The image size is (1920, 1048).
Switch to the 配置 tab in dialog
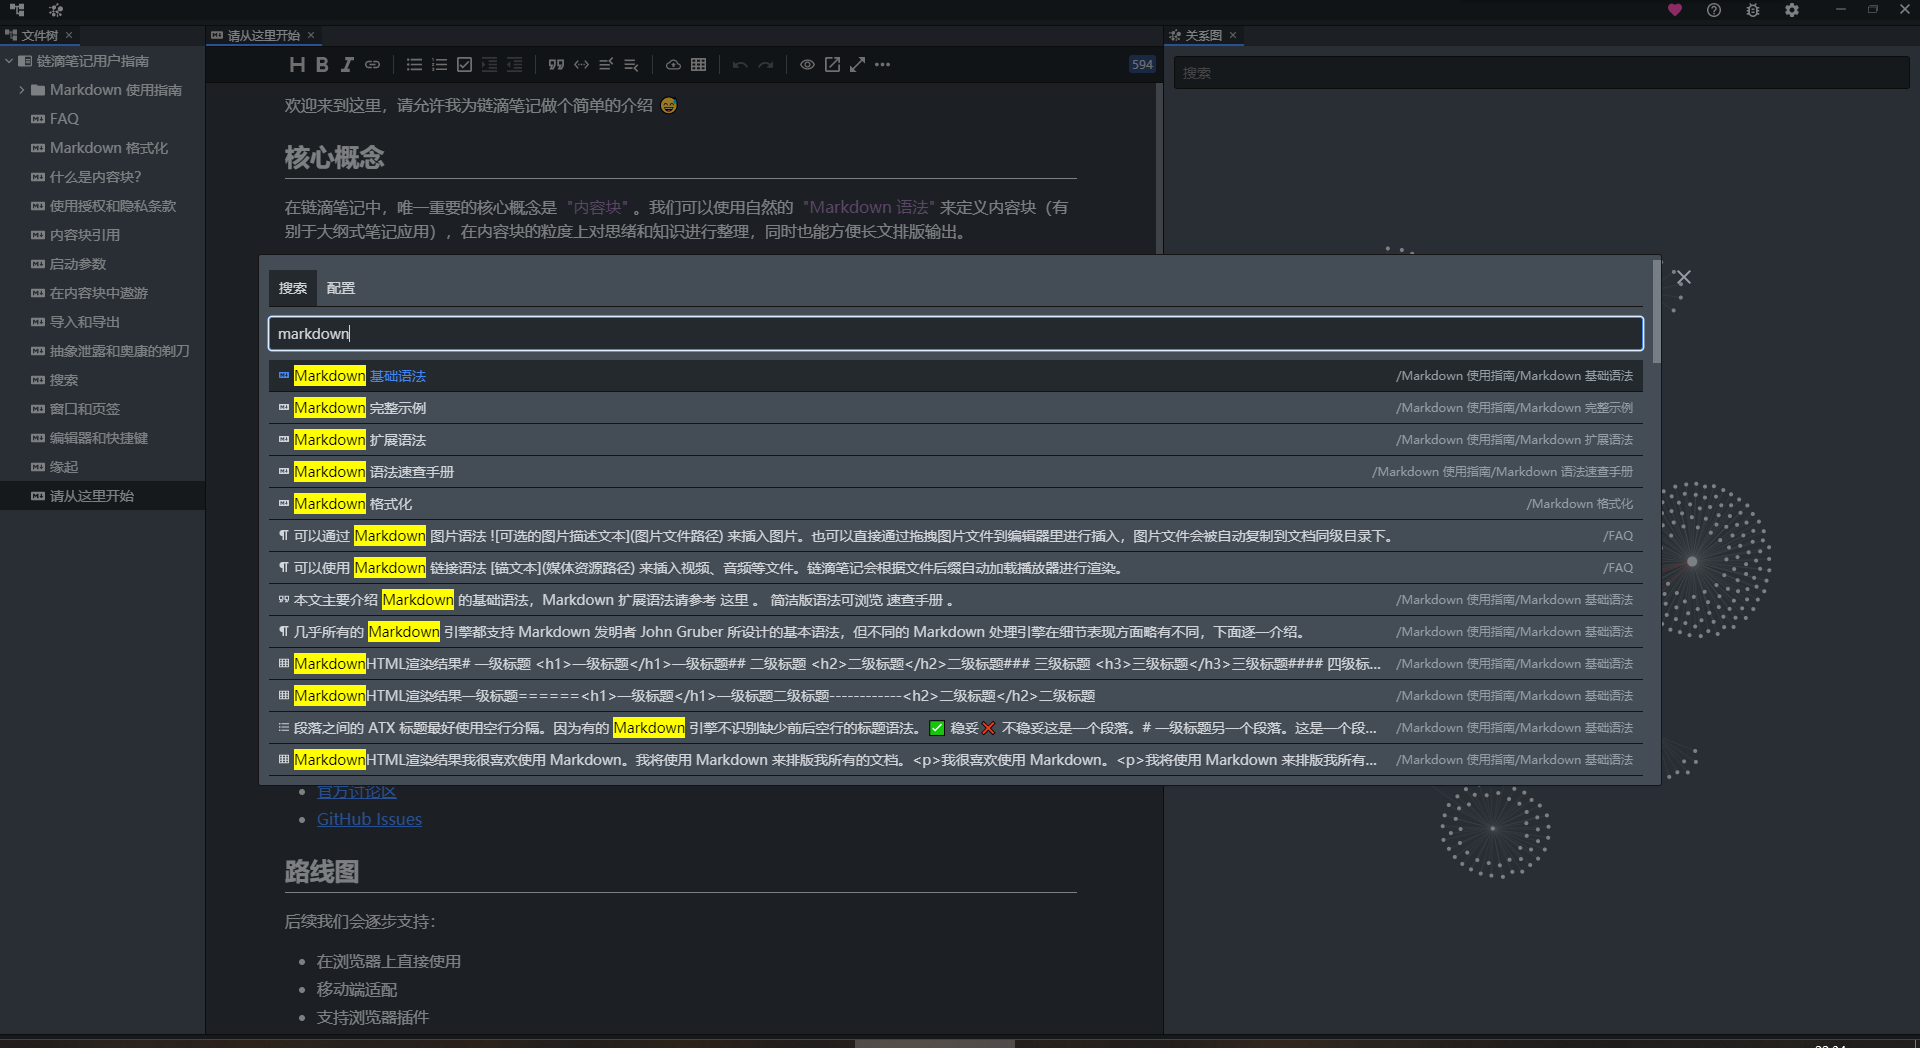[340, 288]
